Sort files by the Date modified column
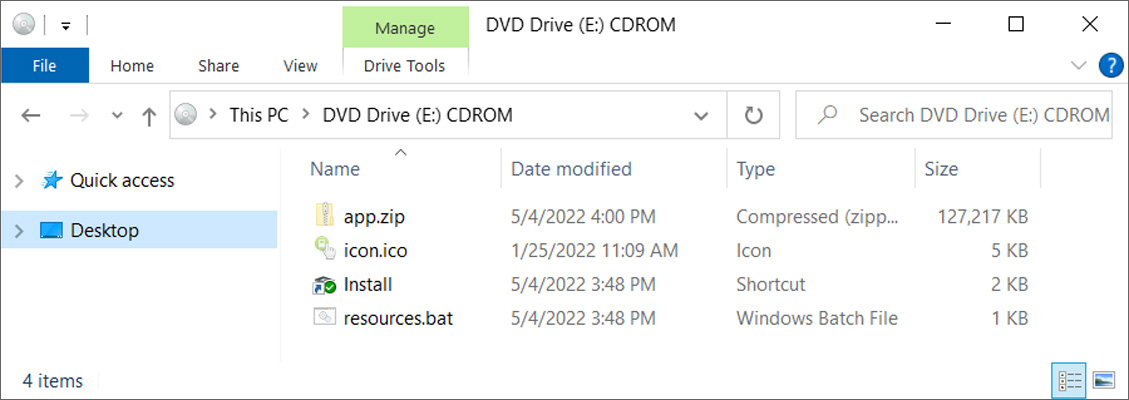The width and height of the screenshot is (1129, 400). pyautogui.click(x=571, y=169)
